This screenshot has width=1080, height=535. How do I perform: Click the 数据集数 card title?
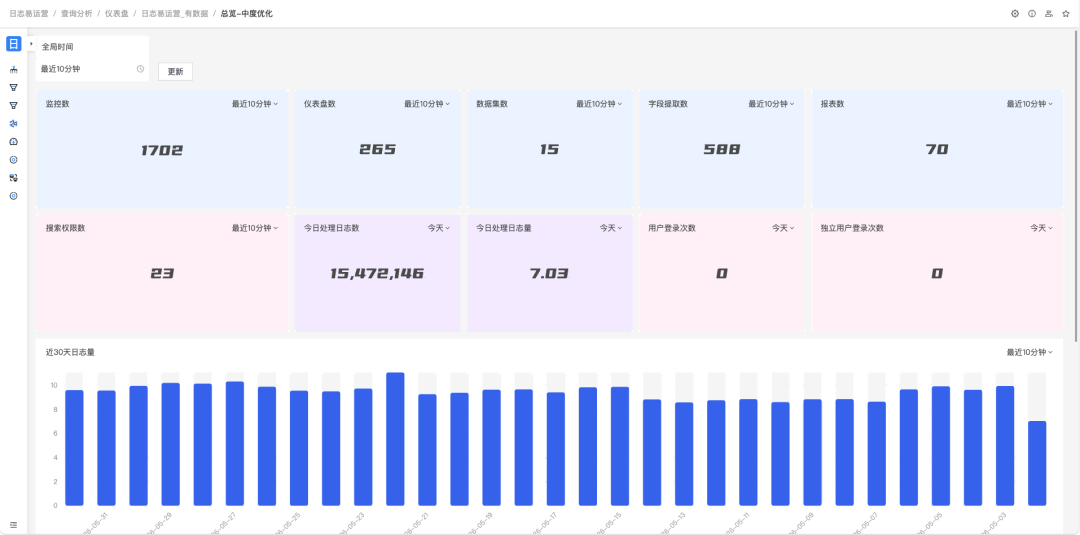tap(492, 104)
